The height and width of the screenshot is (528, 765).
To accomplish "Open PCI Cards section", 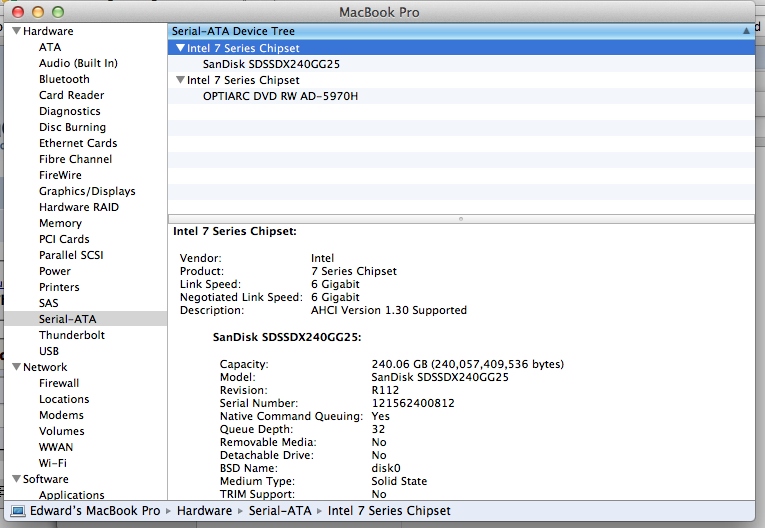I will (x=64, y=239).
